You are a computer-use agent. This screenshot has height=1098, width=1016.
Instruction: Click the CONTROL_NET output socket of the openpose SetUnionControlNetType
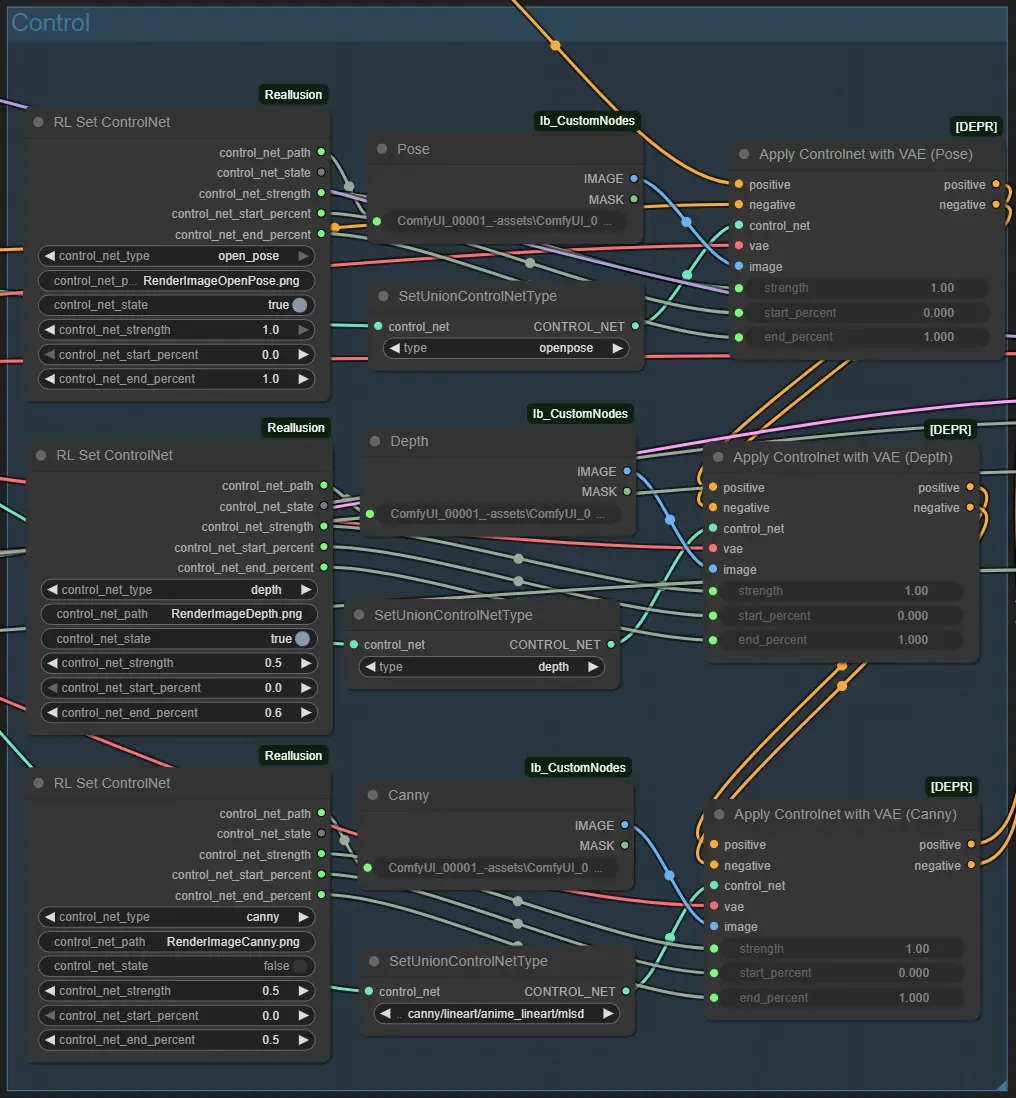635,326
